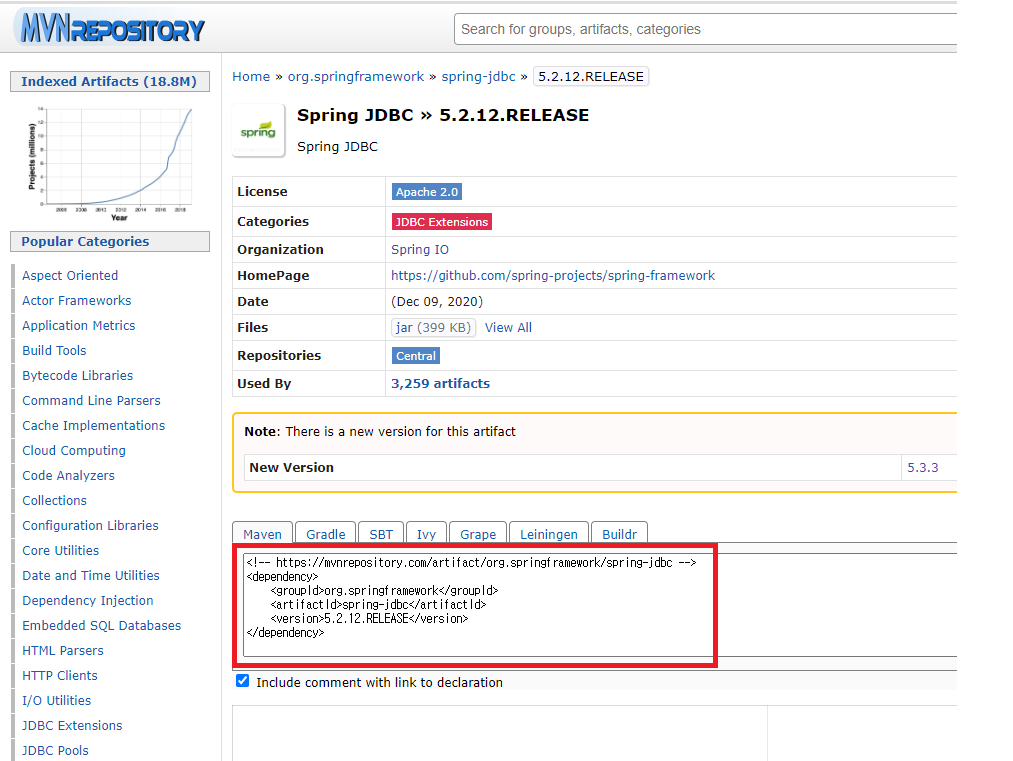The image size is (1013, 761).
Task: Switch to the Maven tab
Action: click(x=262, y=534)
